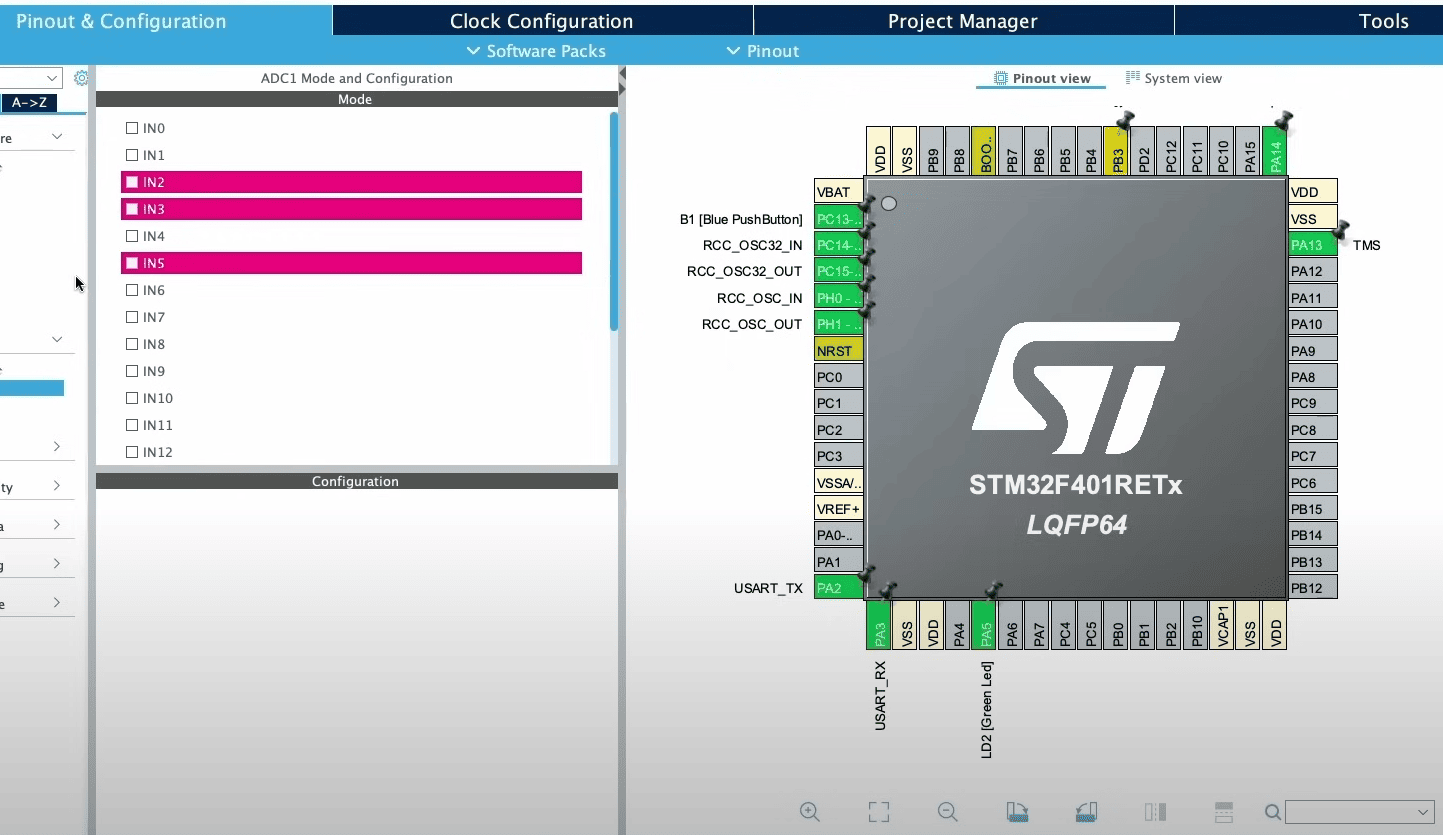This screenshot has width=1443, height=835.
Task: Open the sidebar settings gear icon
Action: tap(81, 77)
